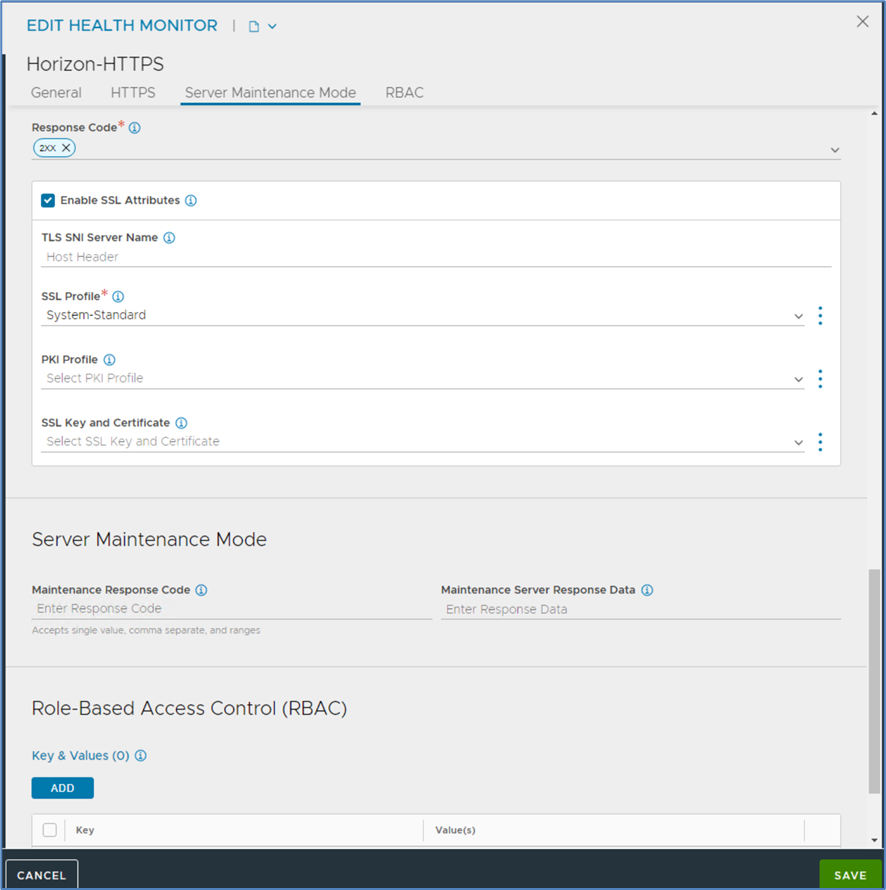Show info for TLS SNI Server Name
886x890 pixels.
169,238
